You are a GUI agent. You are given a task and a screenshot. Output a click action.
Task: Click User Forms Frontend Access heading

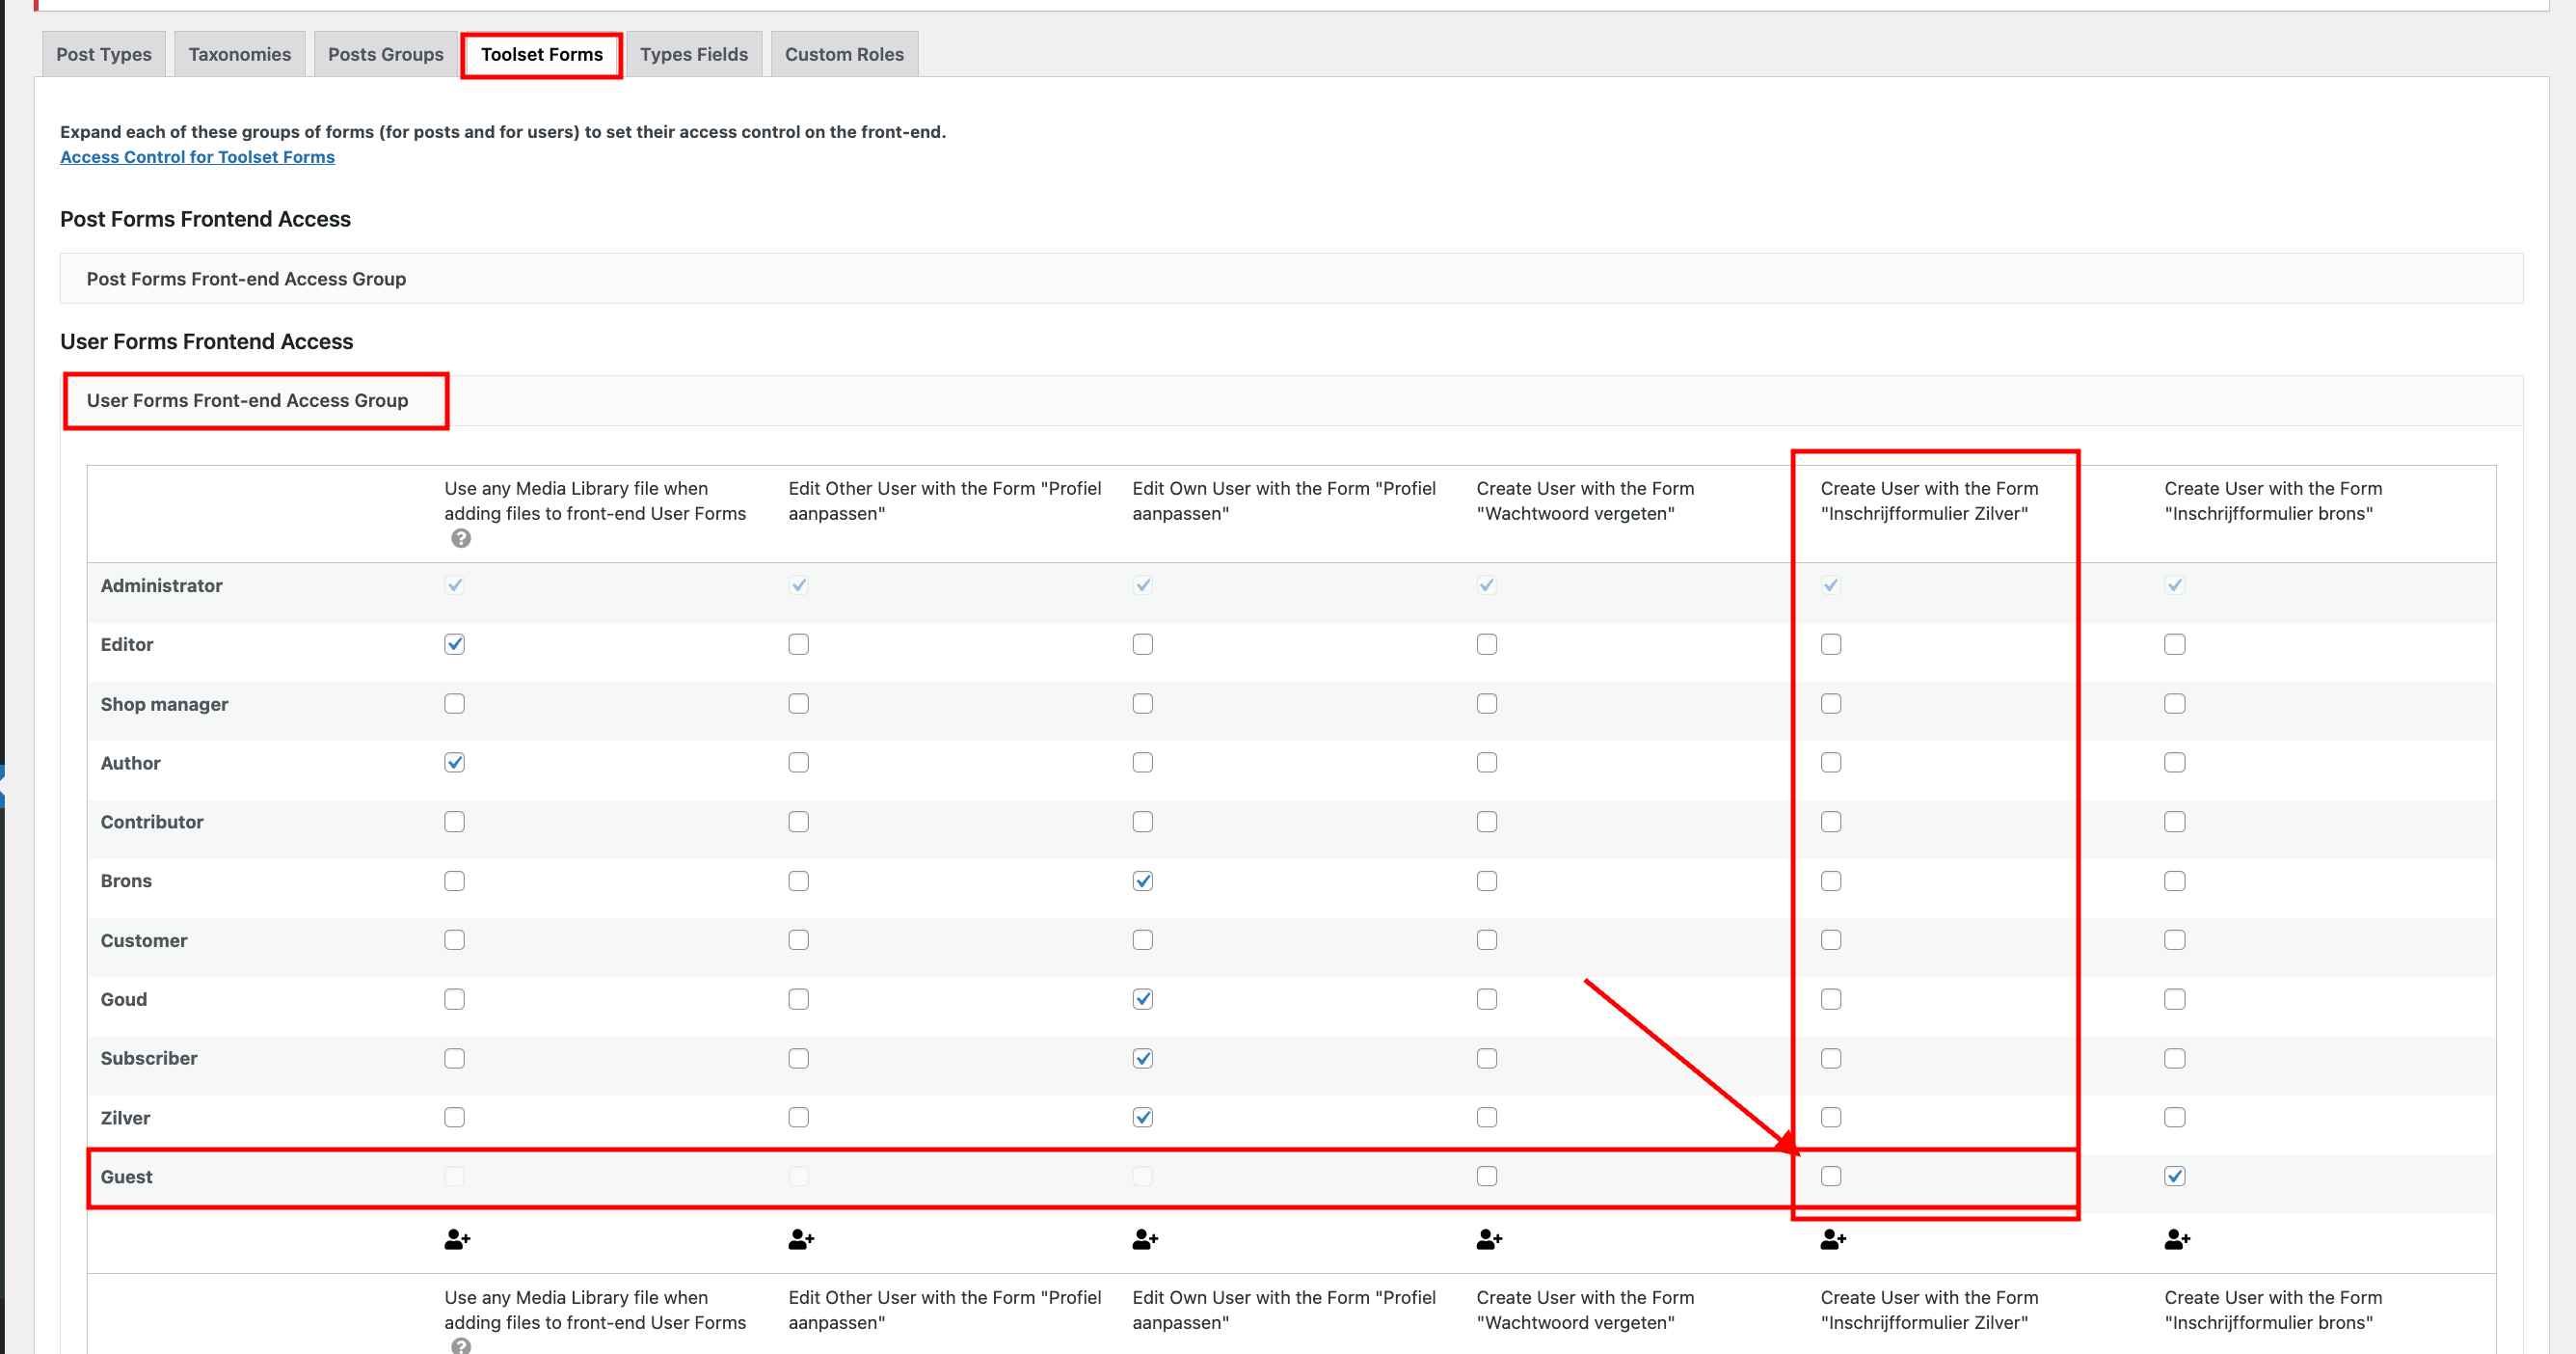[206, 342]
